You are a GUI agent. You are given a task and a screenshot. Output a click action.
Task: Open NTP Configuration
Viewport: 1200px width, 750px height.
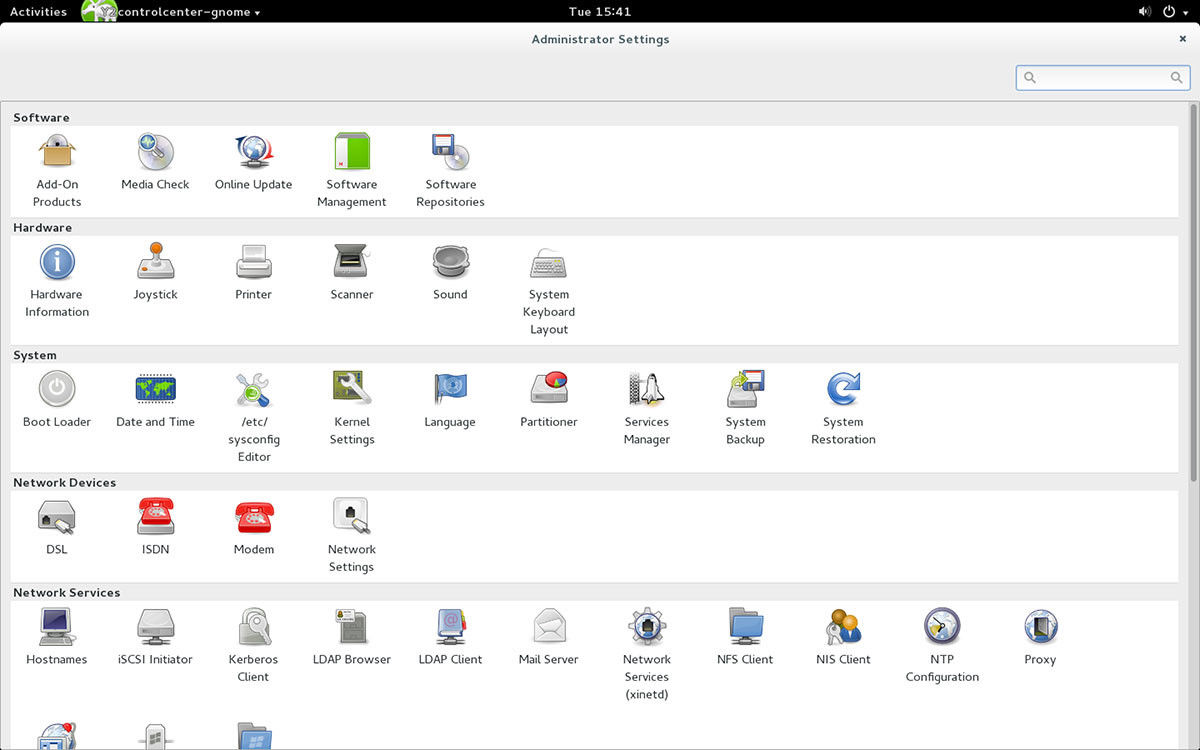942,646
